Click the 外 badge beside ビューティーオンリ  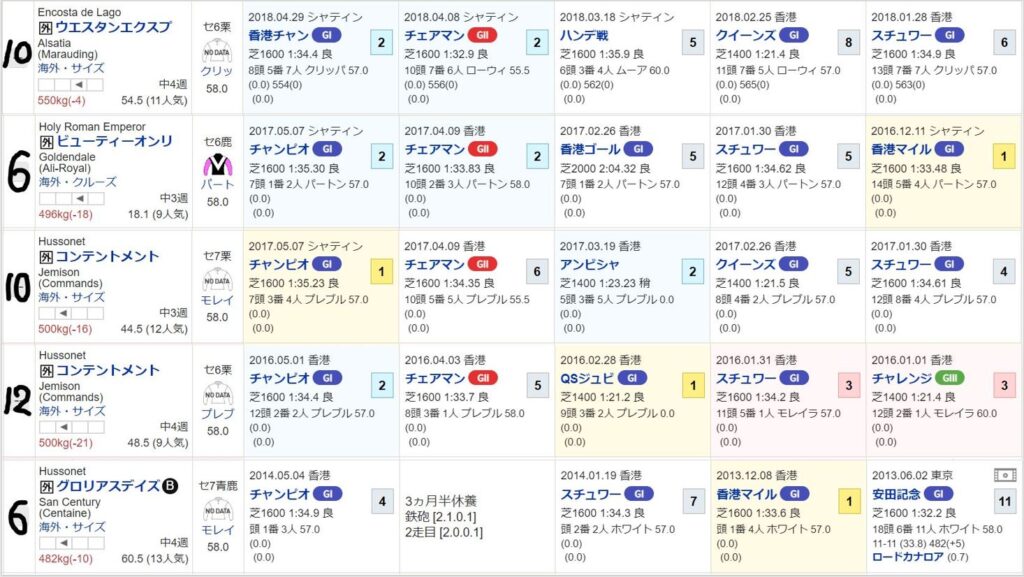click(x=46, y=142)
